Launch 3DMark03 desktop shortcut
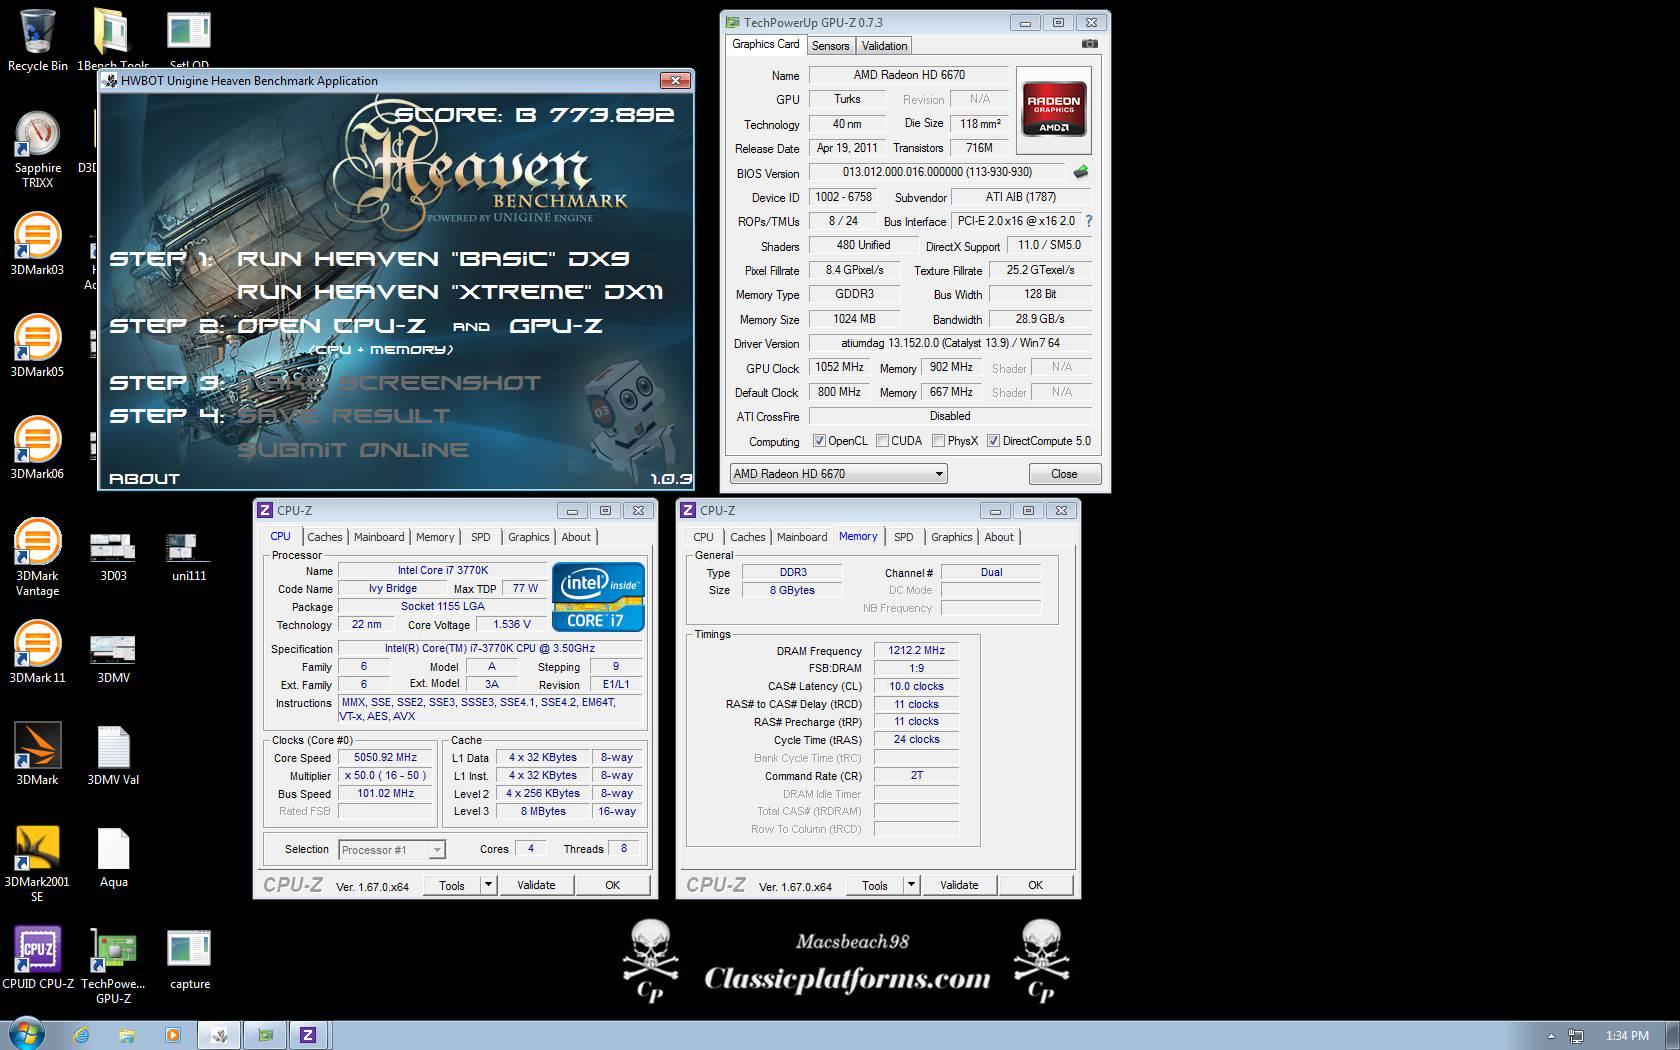Viewport: 1680px width, 1050px height. pos(37,245)
